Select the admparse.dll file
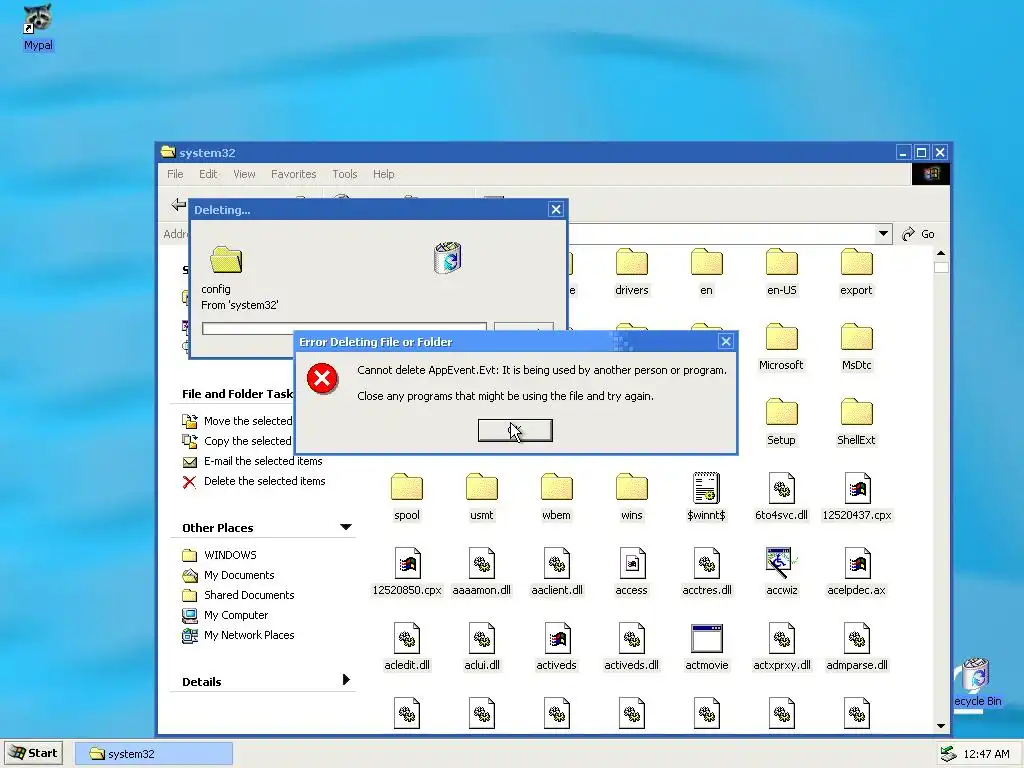Viewport: 1024px width, 768px height. pyautogui.click(x=857, y=648)
